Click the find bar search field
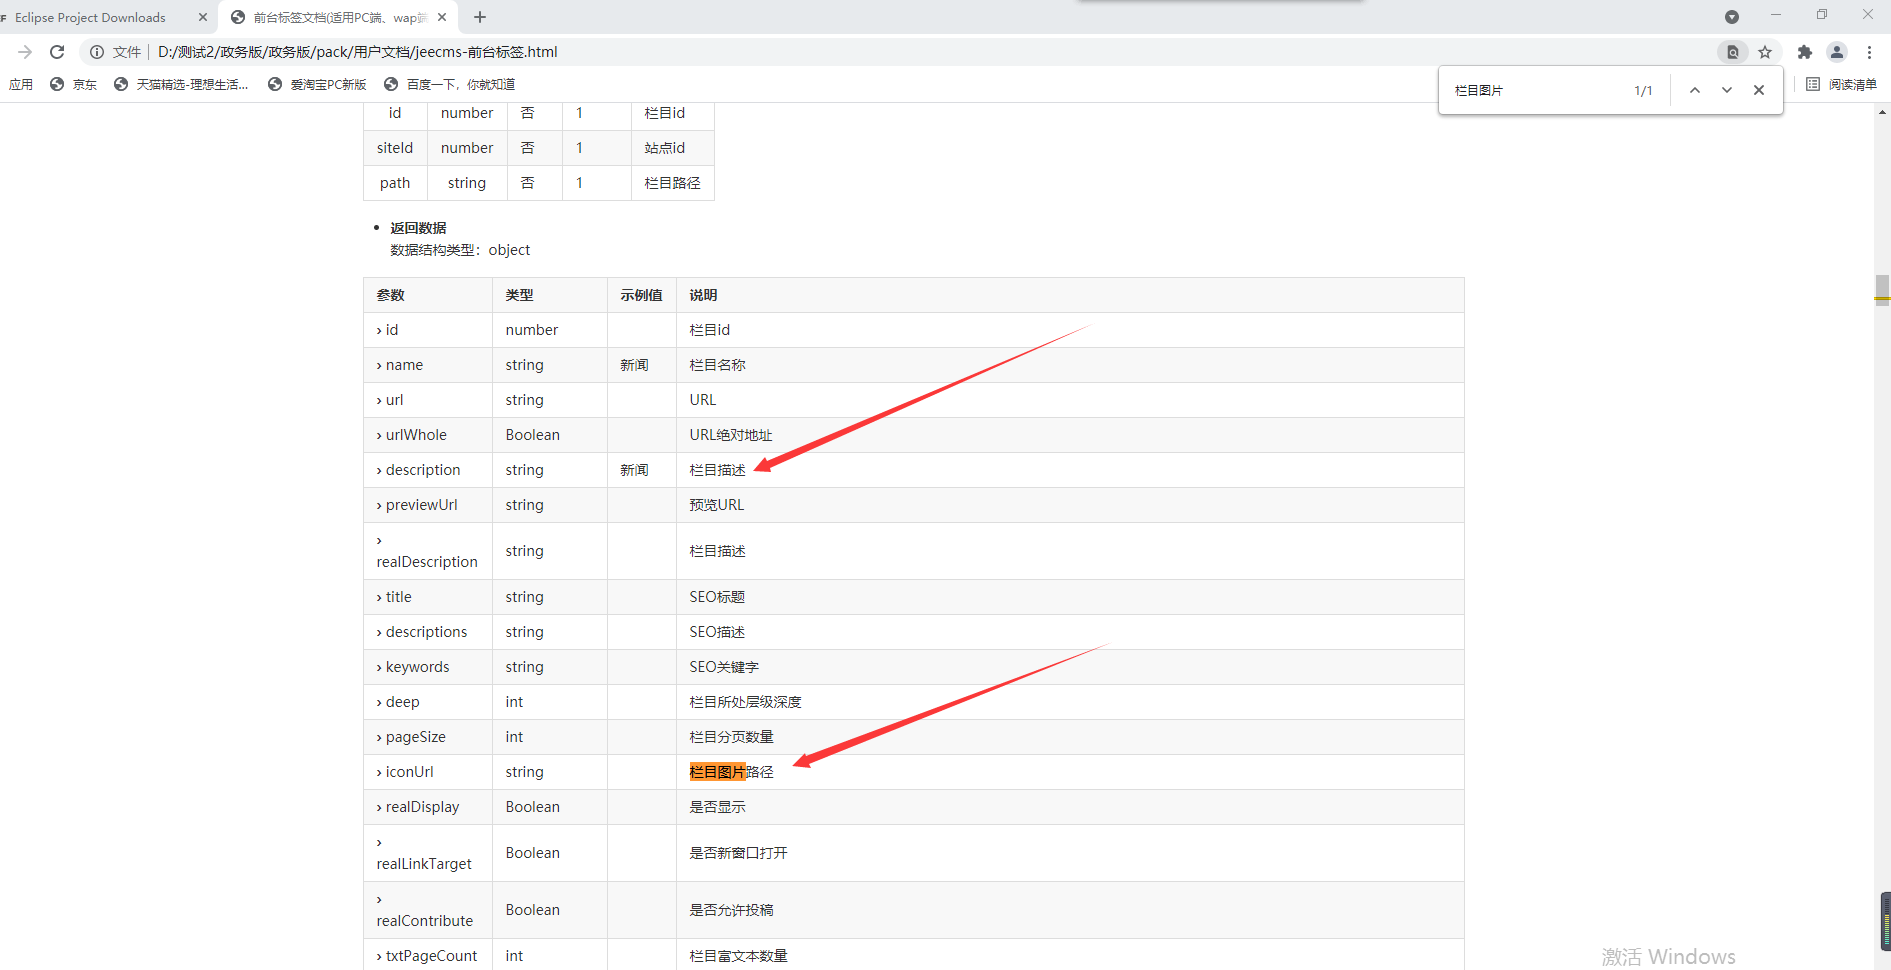The width and height of the screenshot is (1891, 970). click(1539, 90)
